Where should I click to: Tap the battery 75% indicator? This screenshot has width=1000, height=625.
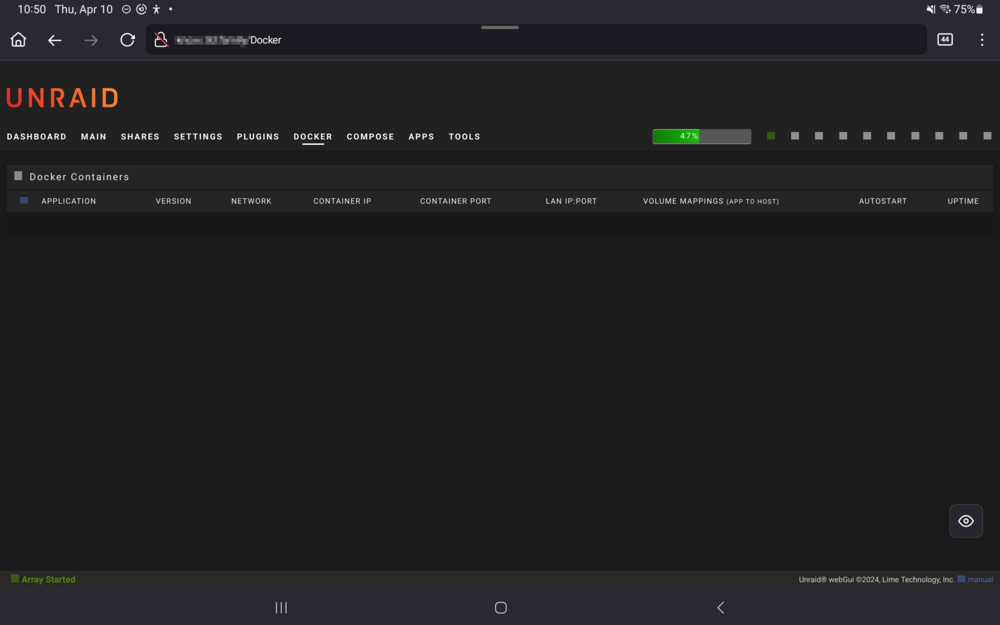point(969,9)
